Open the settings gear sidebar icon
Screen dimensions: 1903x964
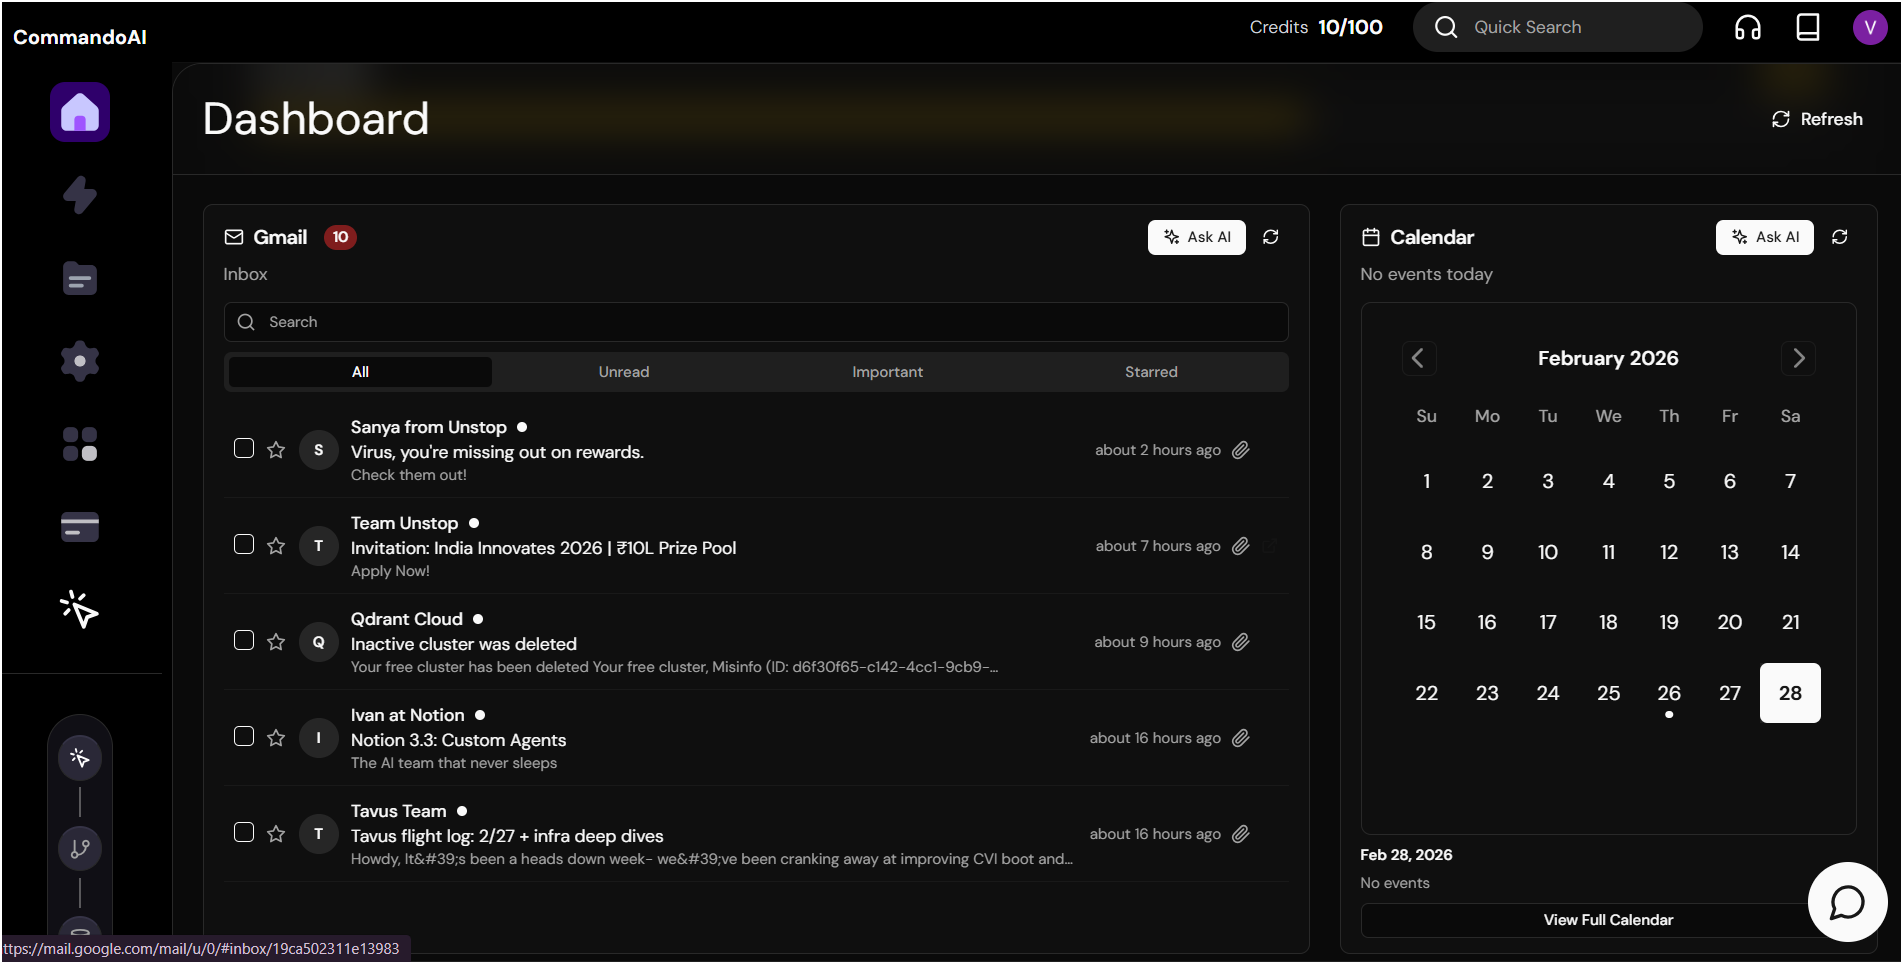(80, 361)
